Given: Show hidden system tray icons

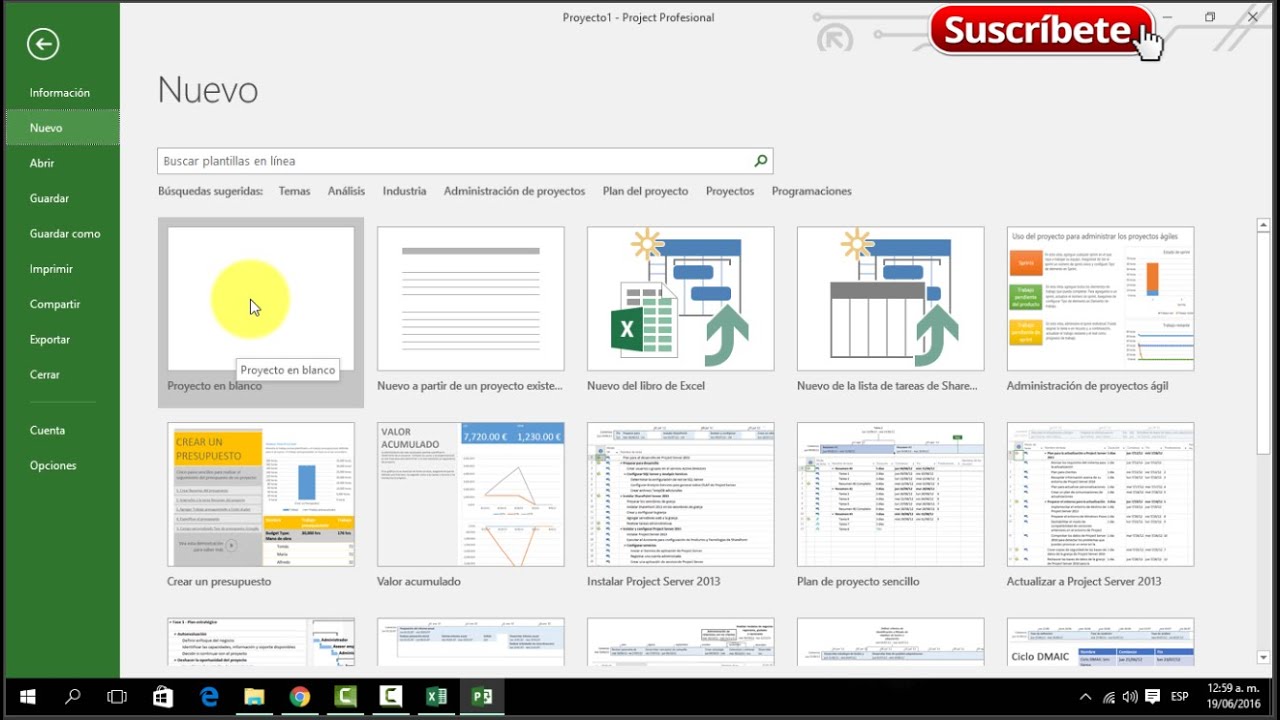Looking at the screenshot, I should pyautogui.click(x=1086, y=696).
